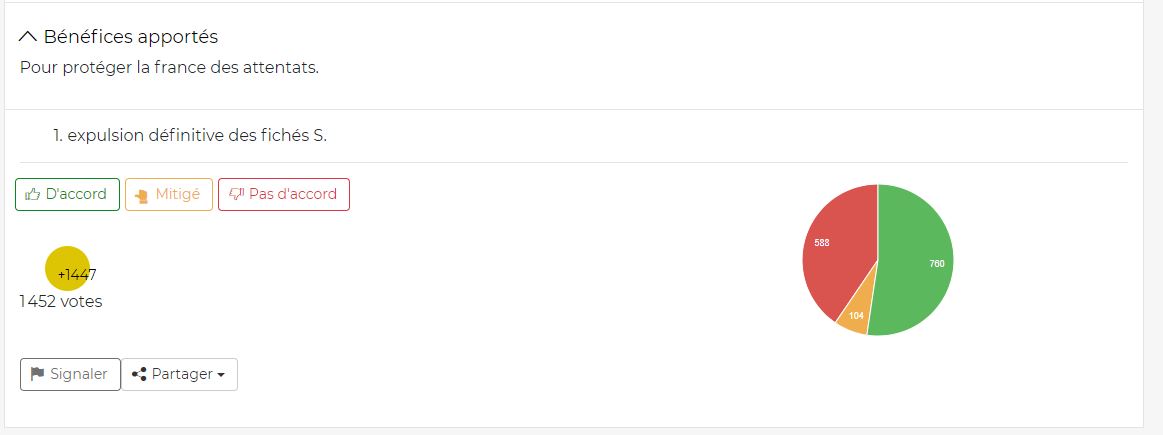This screenshot has height=435, width=1163.
Task: Click the yellow +1447 badge
Action: coord(67,268)
